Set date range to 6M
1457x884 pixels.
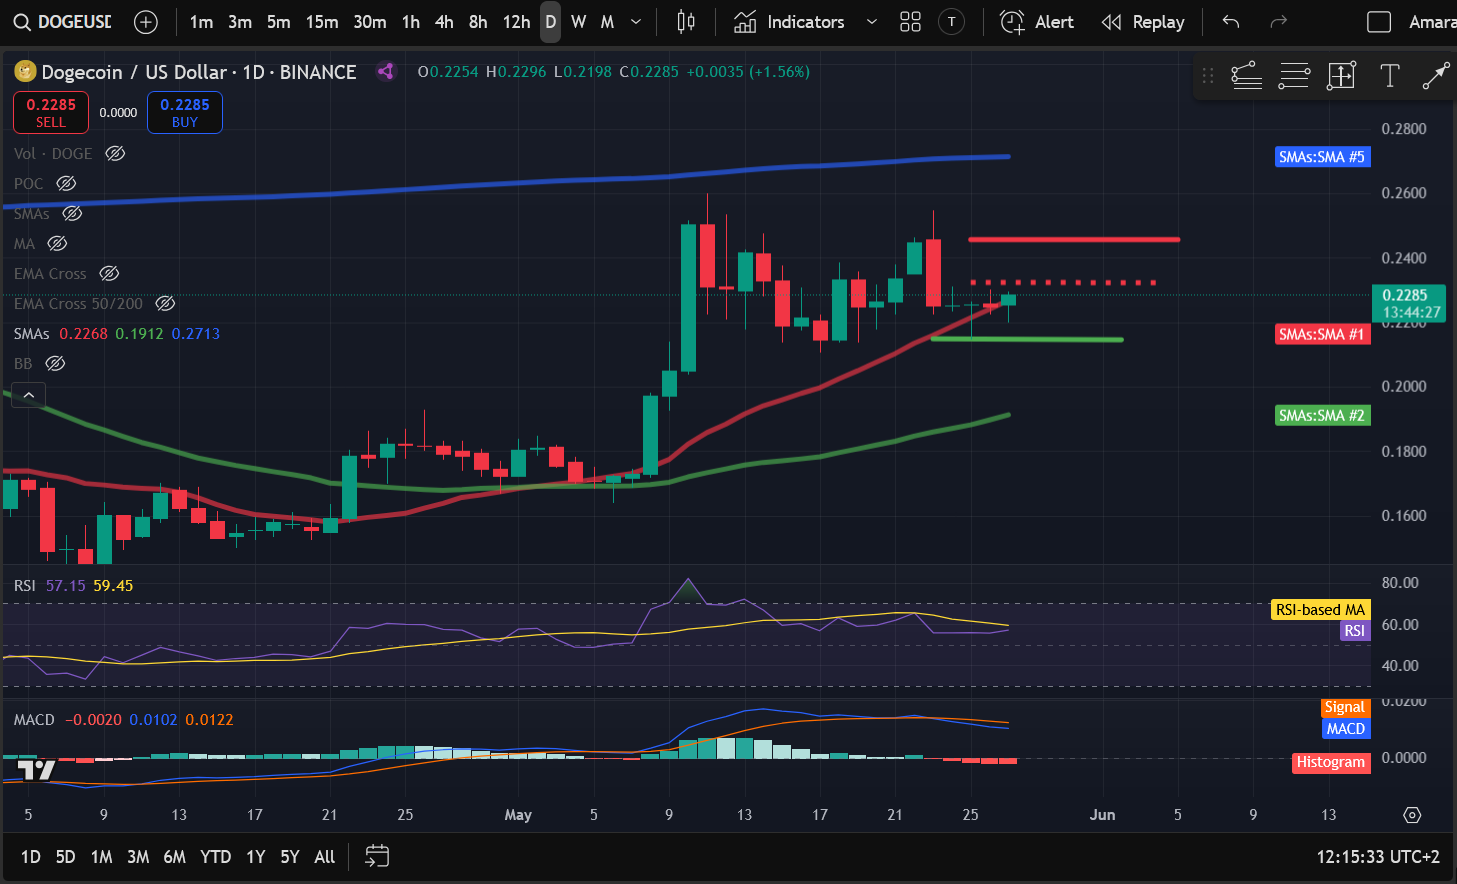(174, 857)
